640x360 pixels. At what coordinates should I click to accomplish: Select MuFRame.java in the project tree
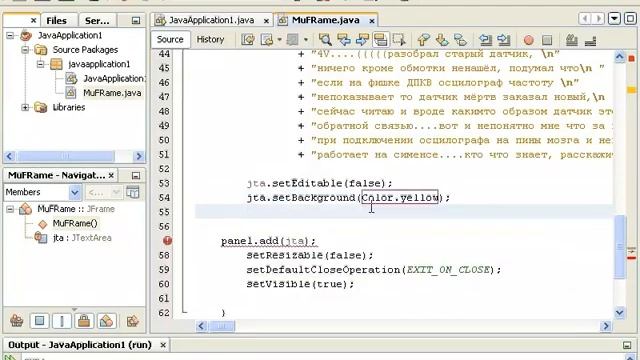pos(112,93)
